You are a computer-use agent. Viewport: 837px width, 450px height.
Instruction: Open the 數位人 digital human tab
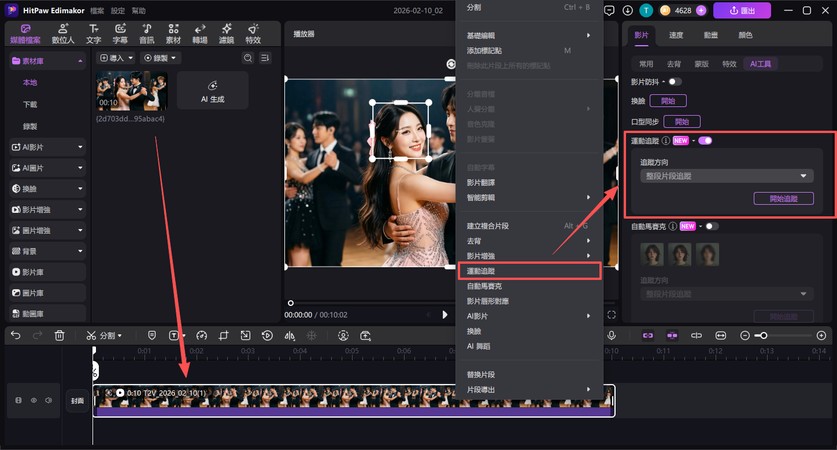[x=63, y=34]
